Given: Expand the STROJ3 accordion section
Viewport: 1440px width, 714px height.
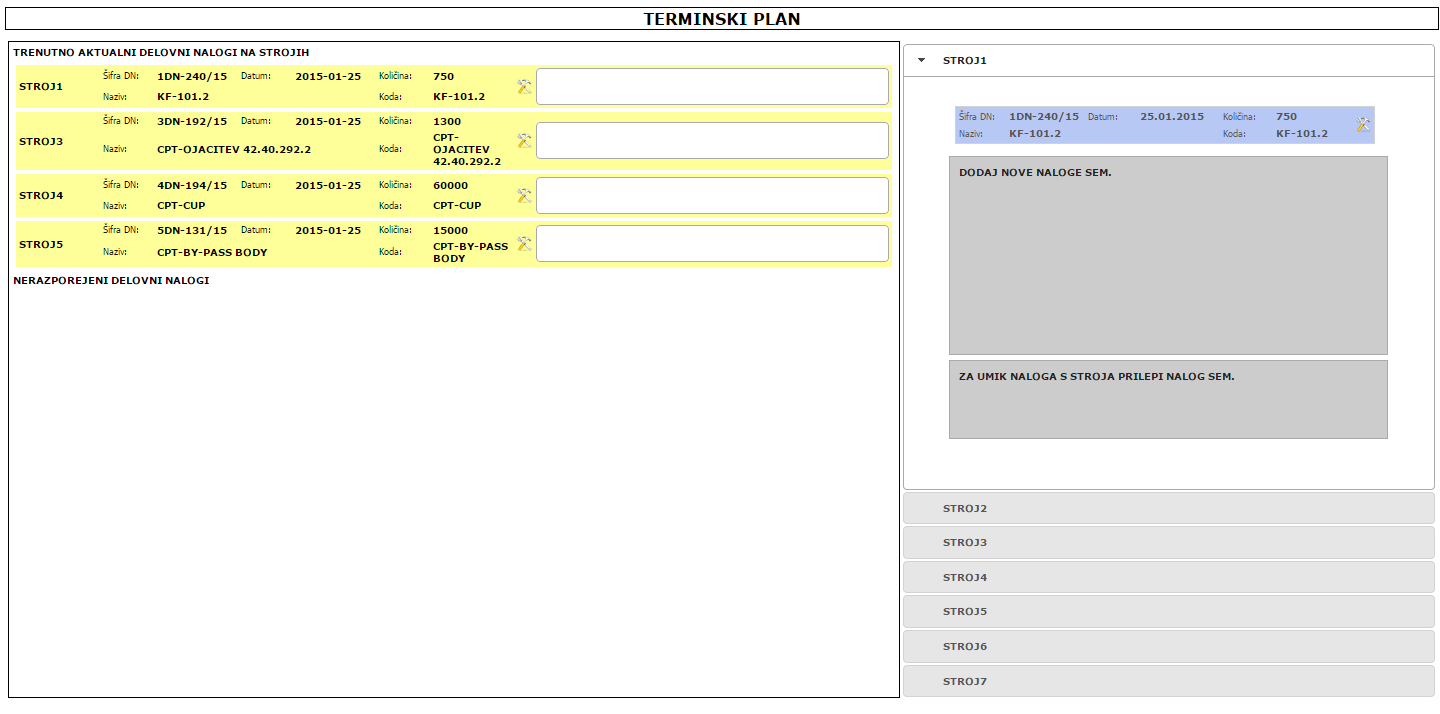Looking at the screenshot, I should (1168, 543).
